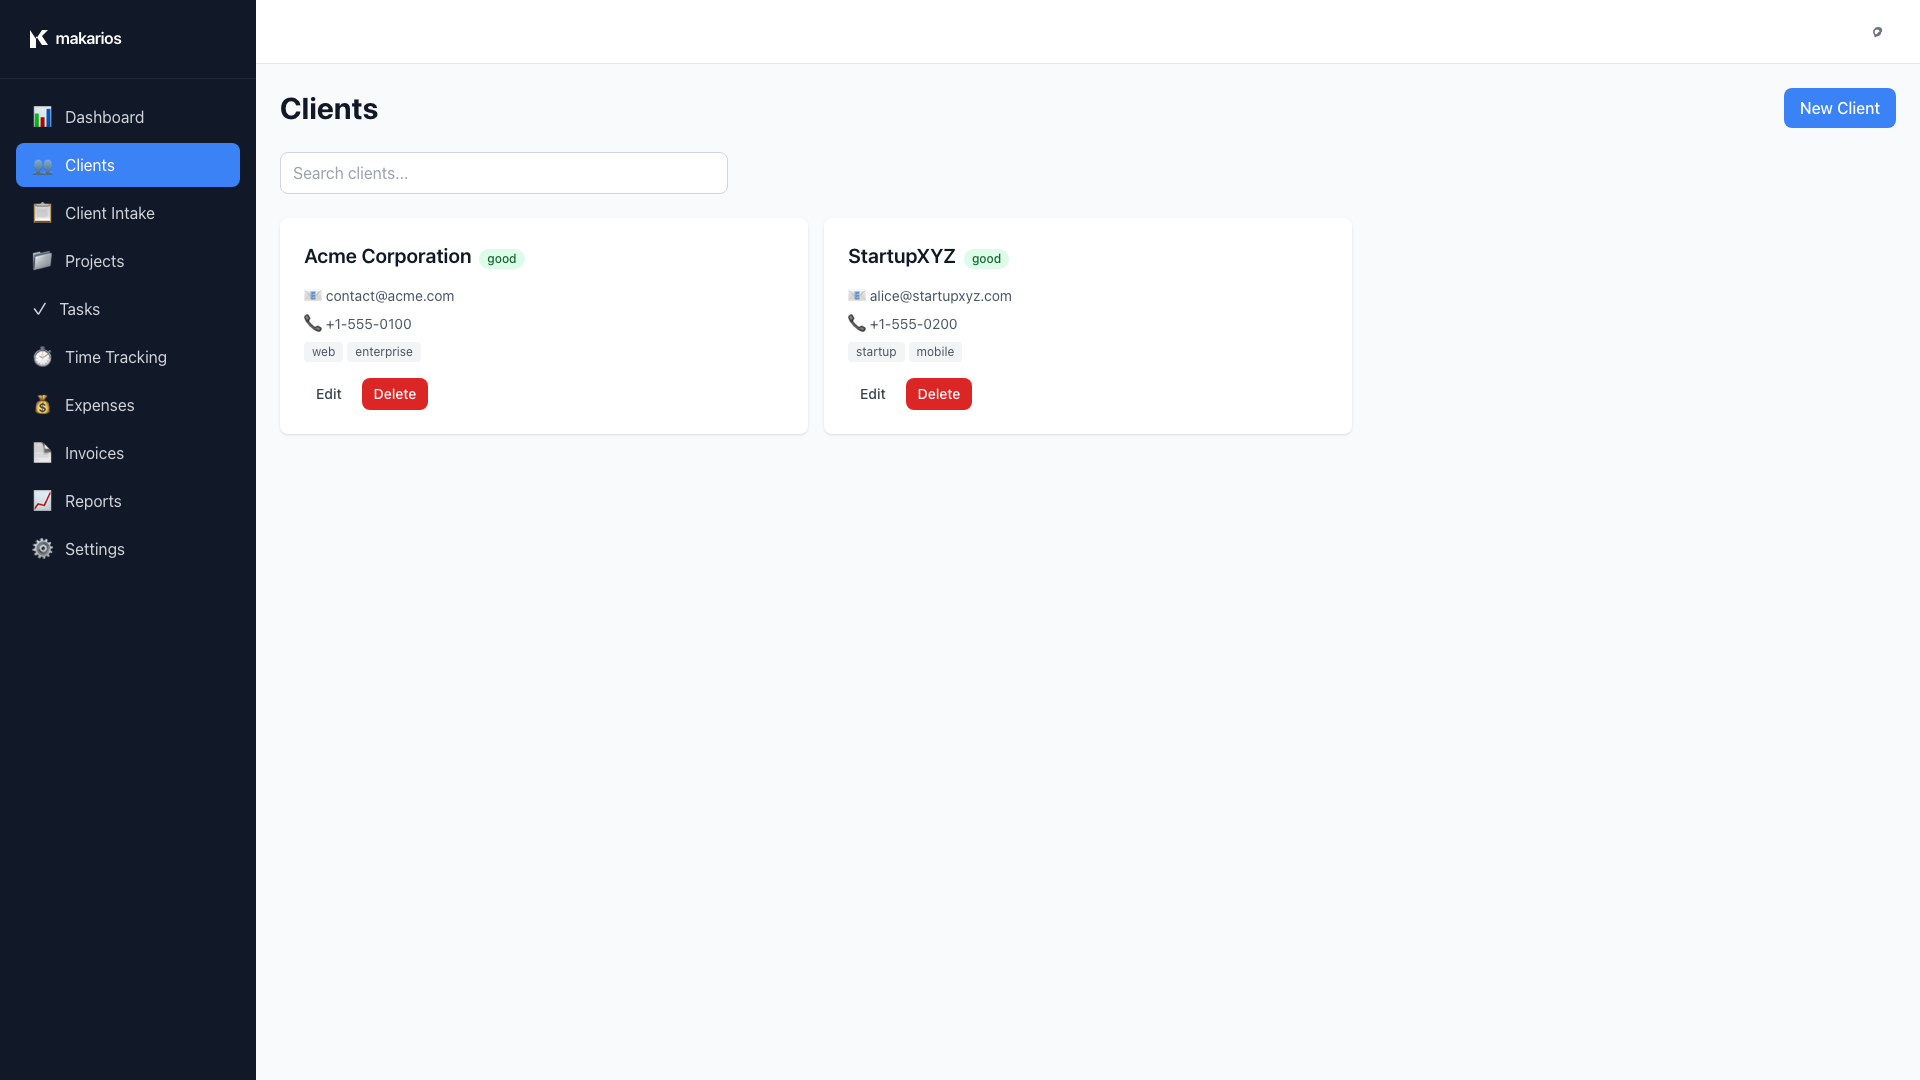The image size is (1920, 1080).
Task: Edit the StartupXYZ client
Action: [x=871, y=393]
